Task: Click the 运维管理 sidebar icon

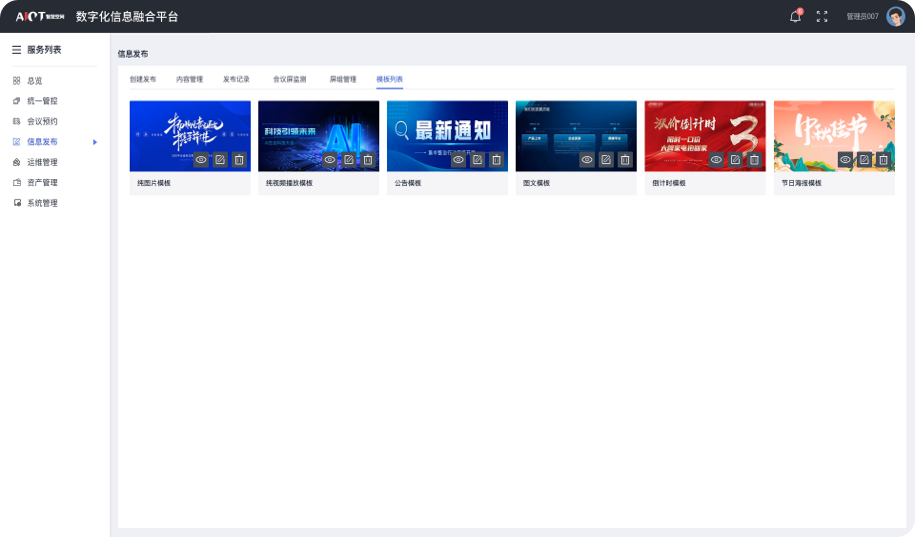Action: pos(16,162)
